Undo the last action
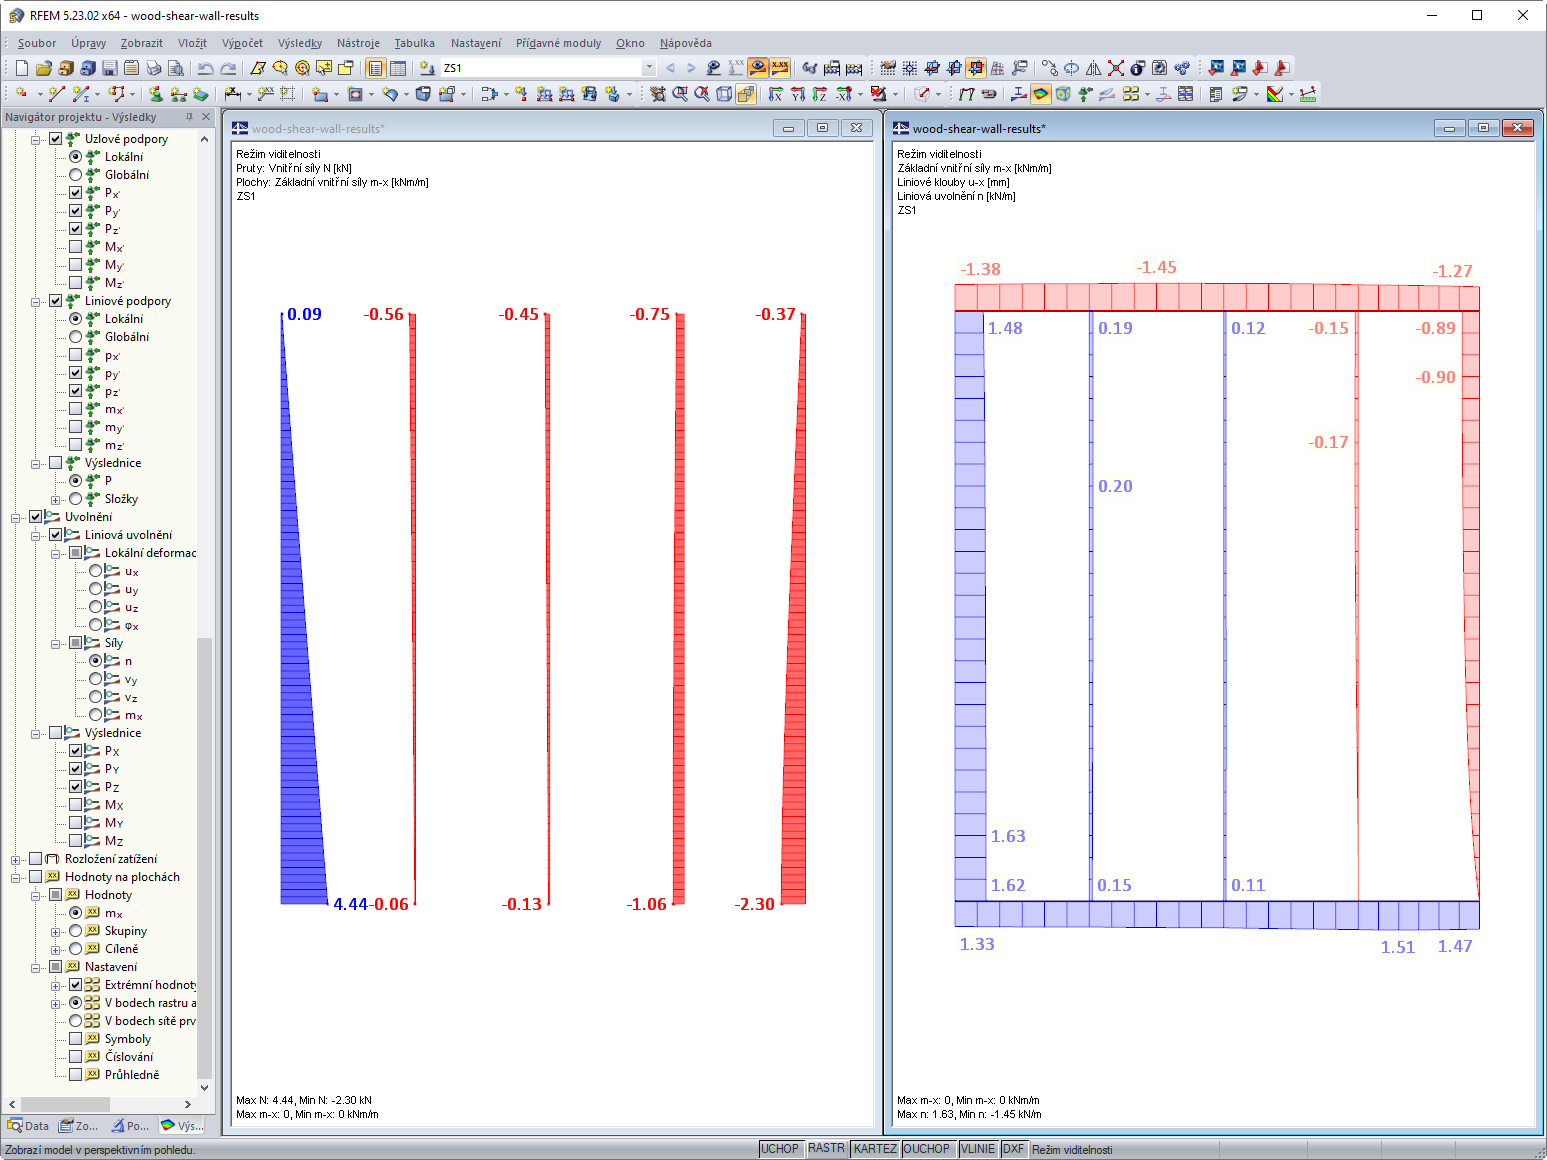The width and height of the screenshot is (1547, 1160). pyautogui.click(x=205, y=68)
